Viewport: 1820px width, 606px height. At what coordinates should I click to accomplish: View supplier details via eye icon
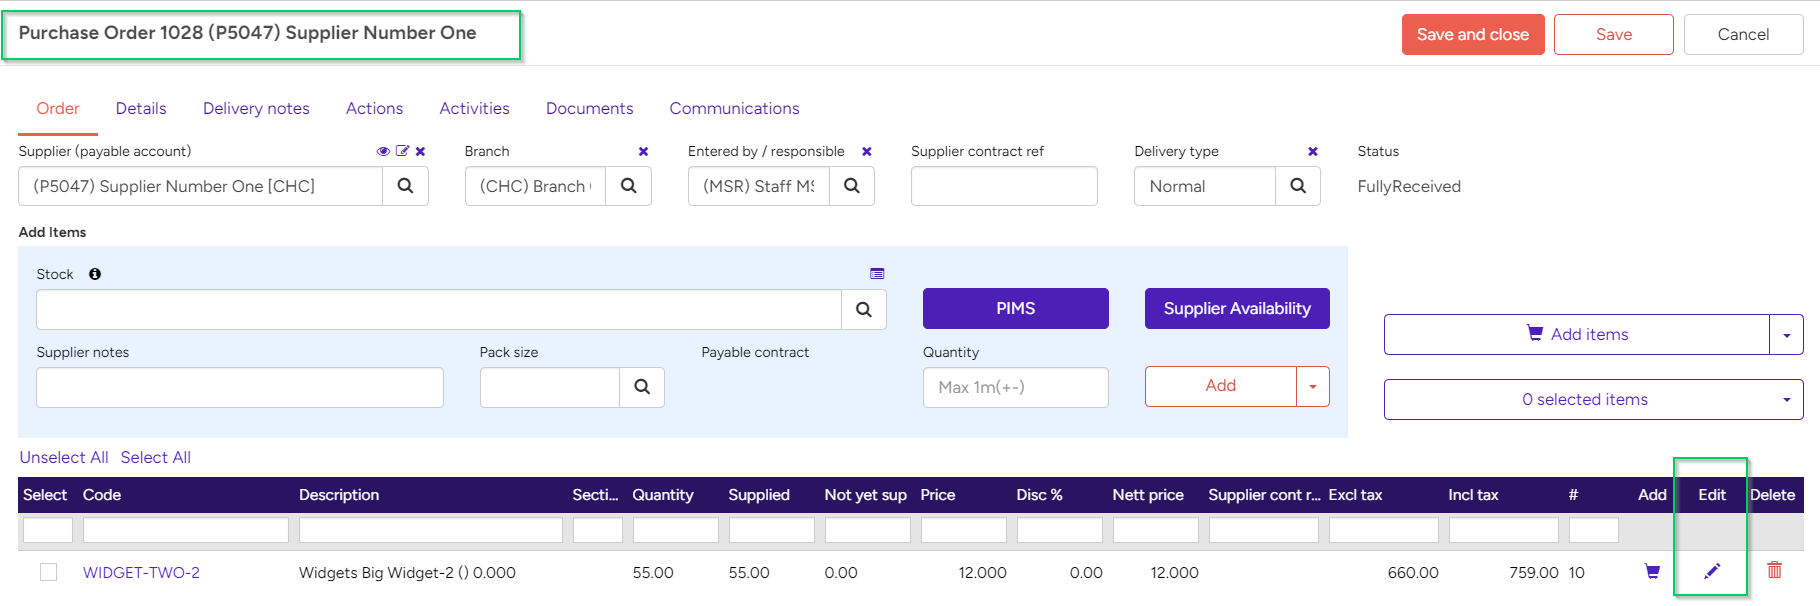[x=383, y=151]
